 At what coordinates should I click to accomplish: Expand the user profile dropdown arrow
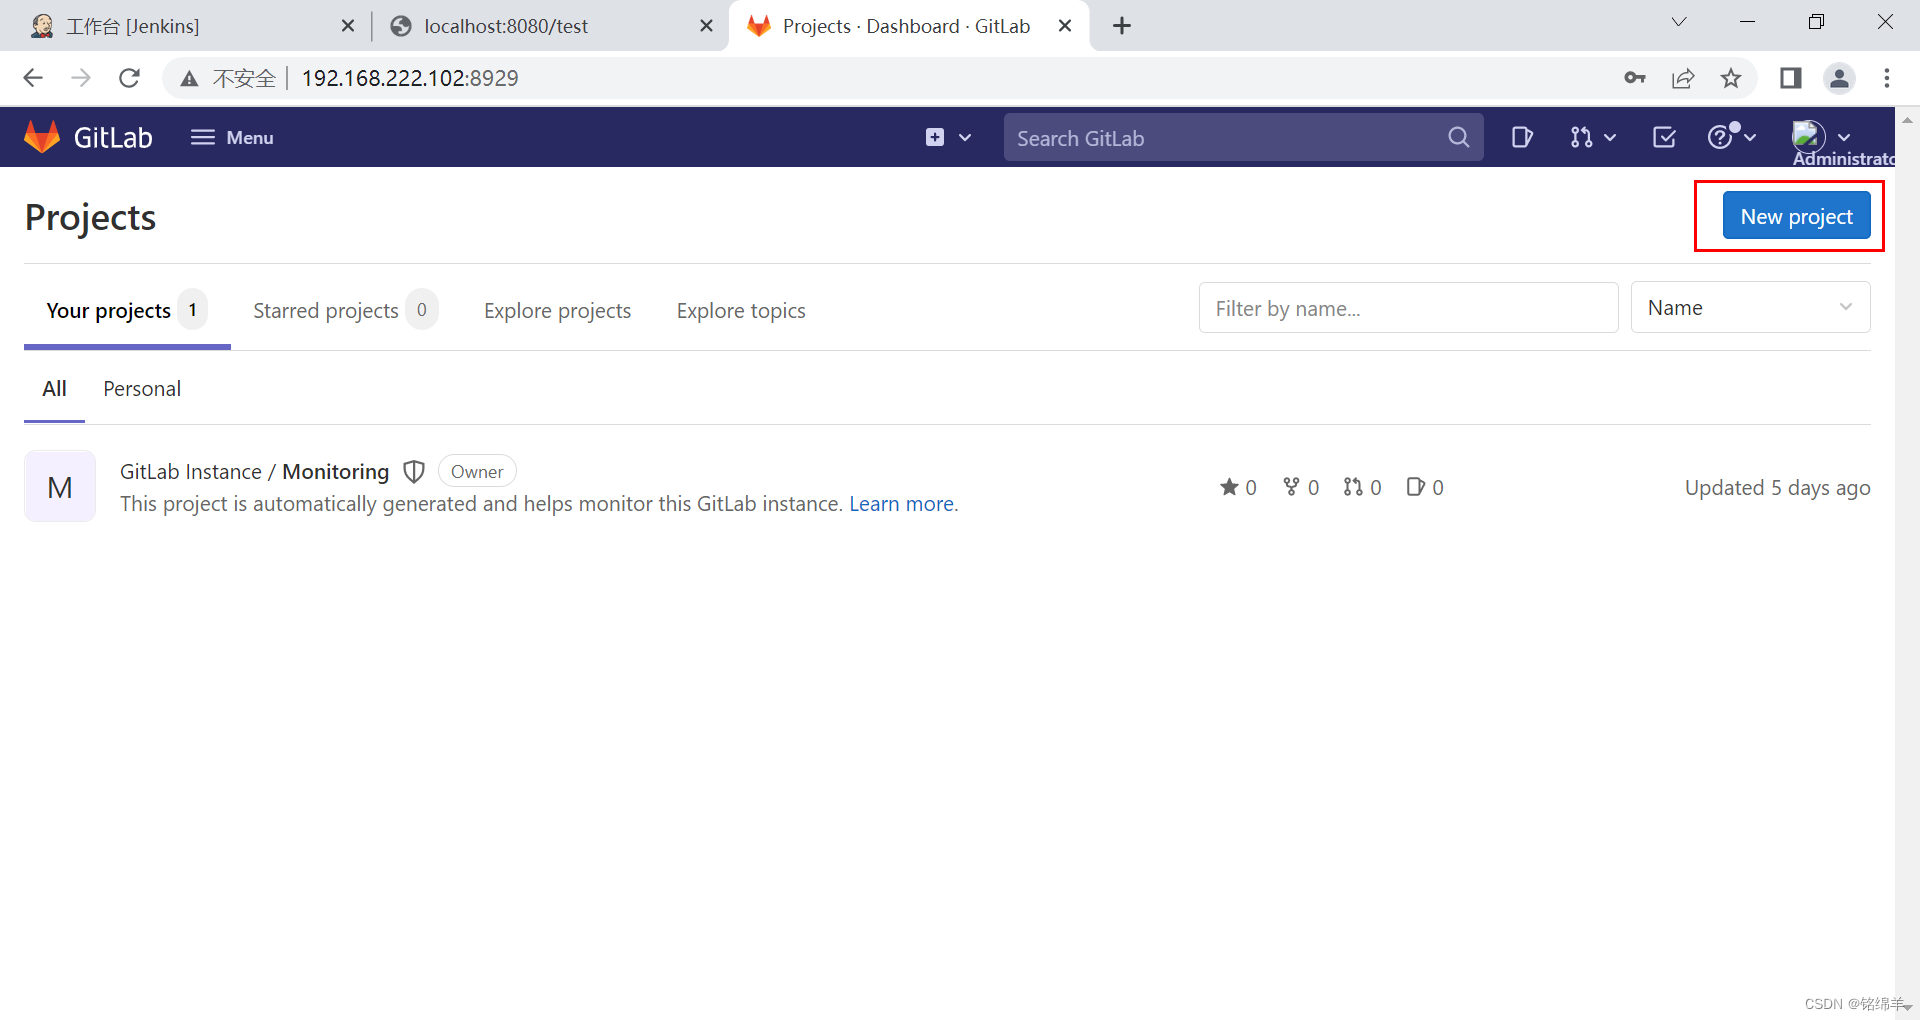(1844, 138)
